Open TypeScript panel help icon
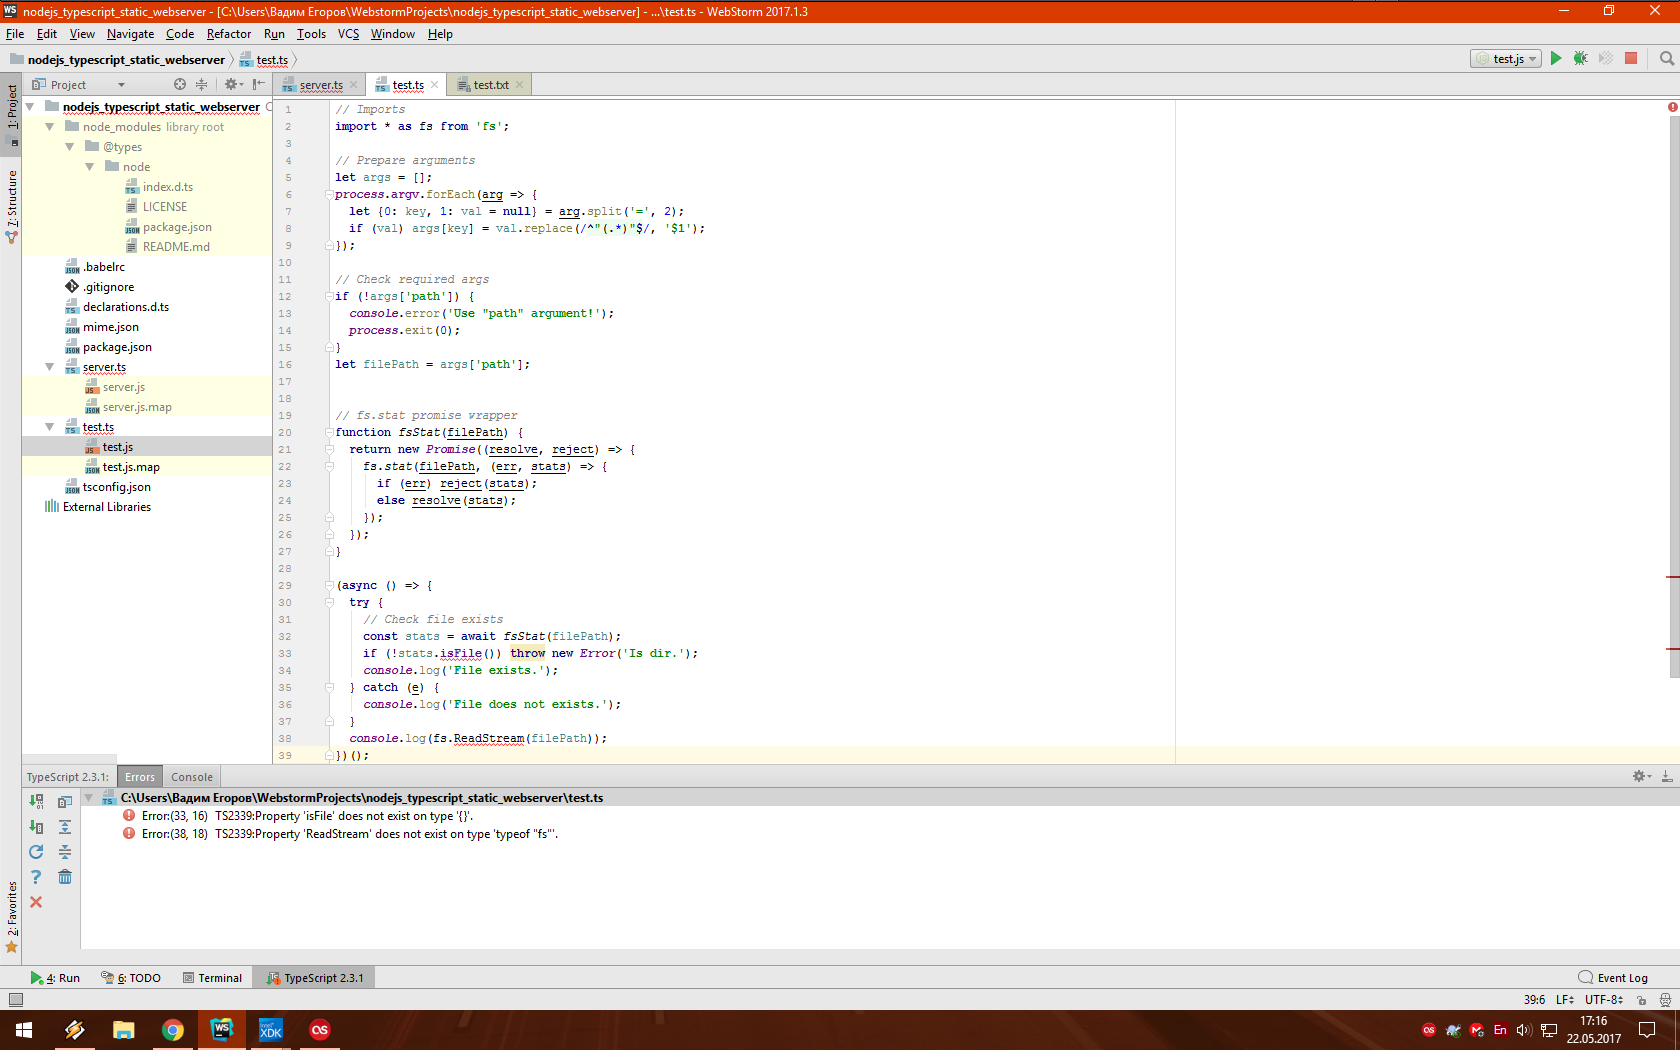The image size is (1680, 1050). 37,877
